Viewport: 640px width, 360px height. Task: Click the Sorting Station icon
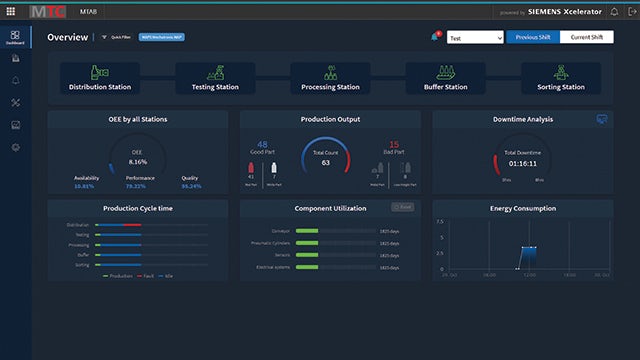pyautogui.click(x=561, y=73)
